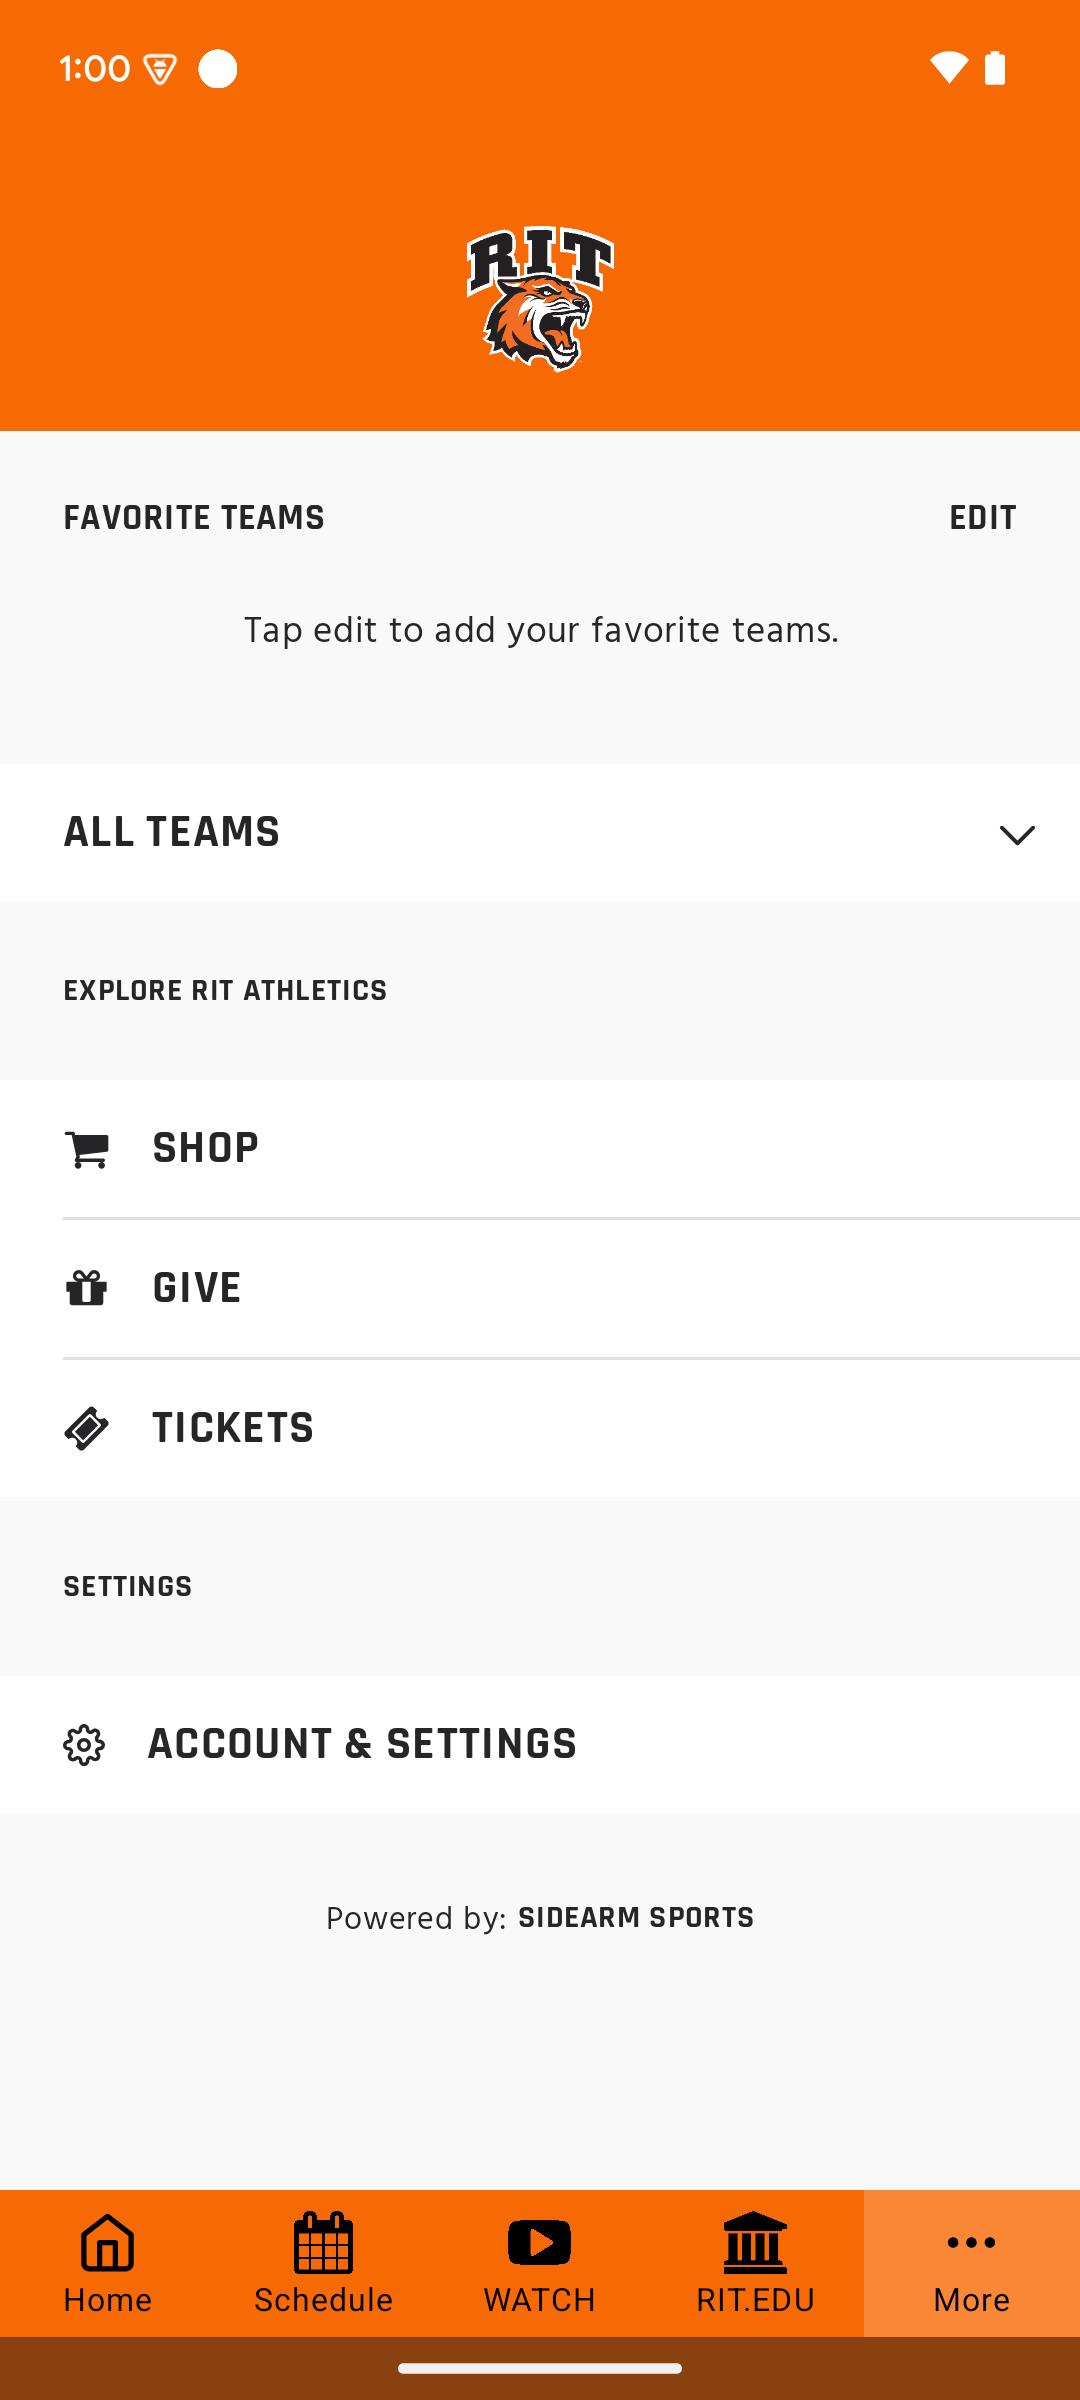Screen dimensions: 1080x2400
Task: Tap the ticket icon
Action: click(86, 1428)
